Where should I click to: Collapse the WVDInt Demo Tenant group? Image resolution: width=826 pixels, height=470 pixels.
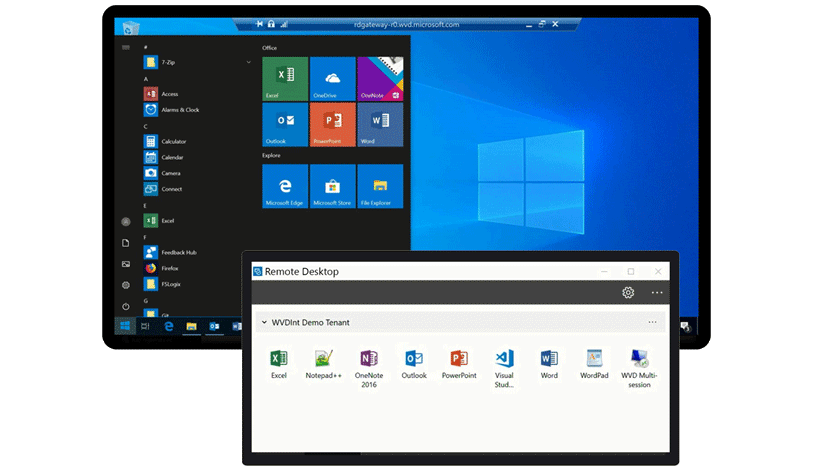(264, 322)
